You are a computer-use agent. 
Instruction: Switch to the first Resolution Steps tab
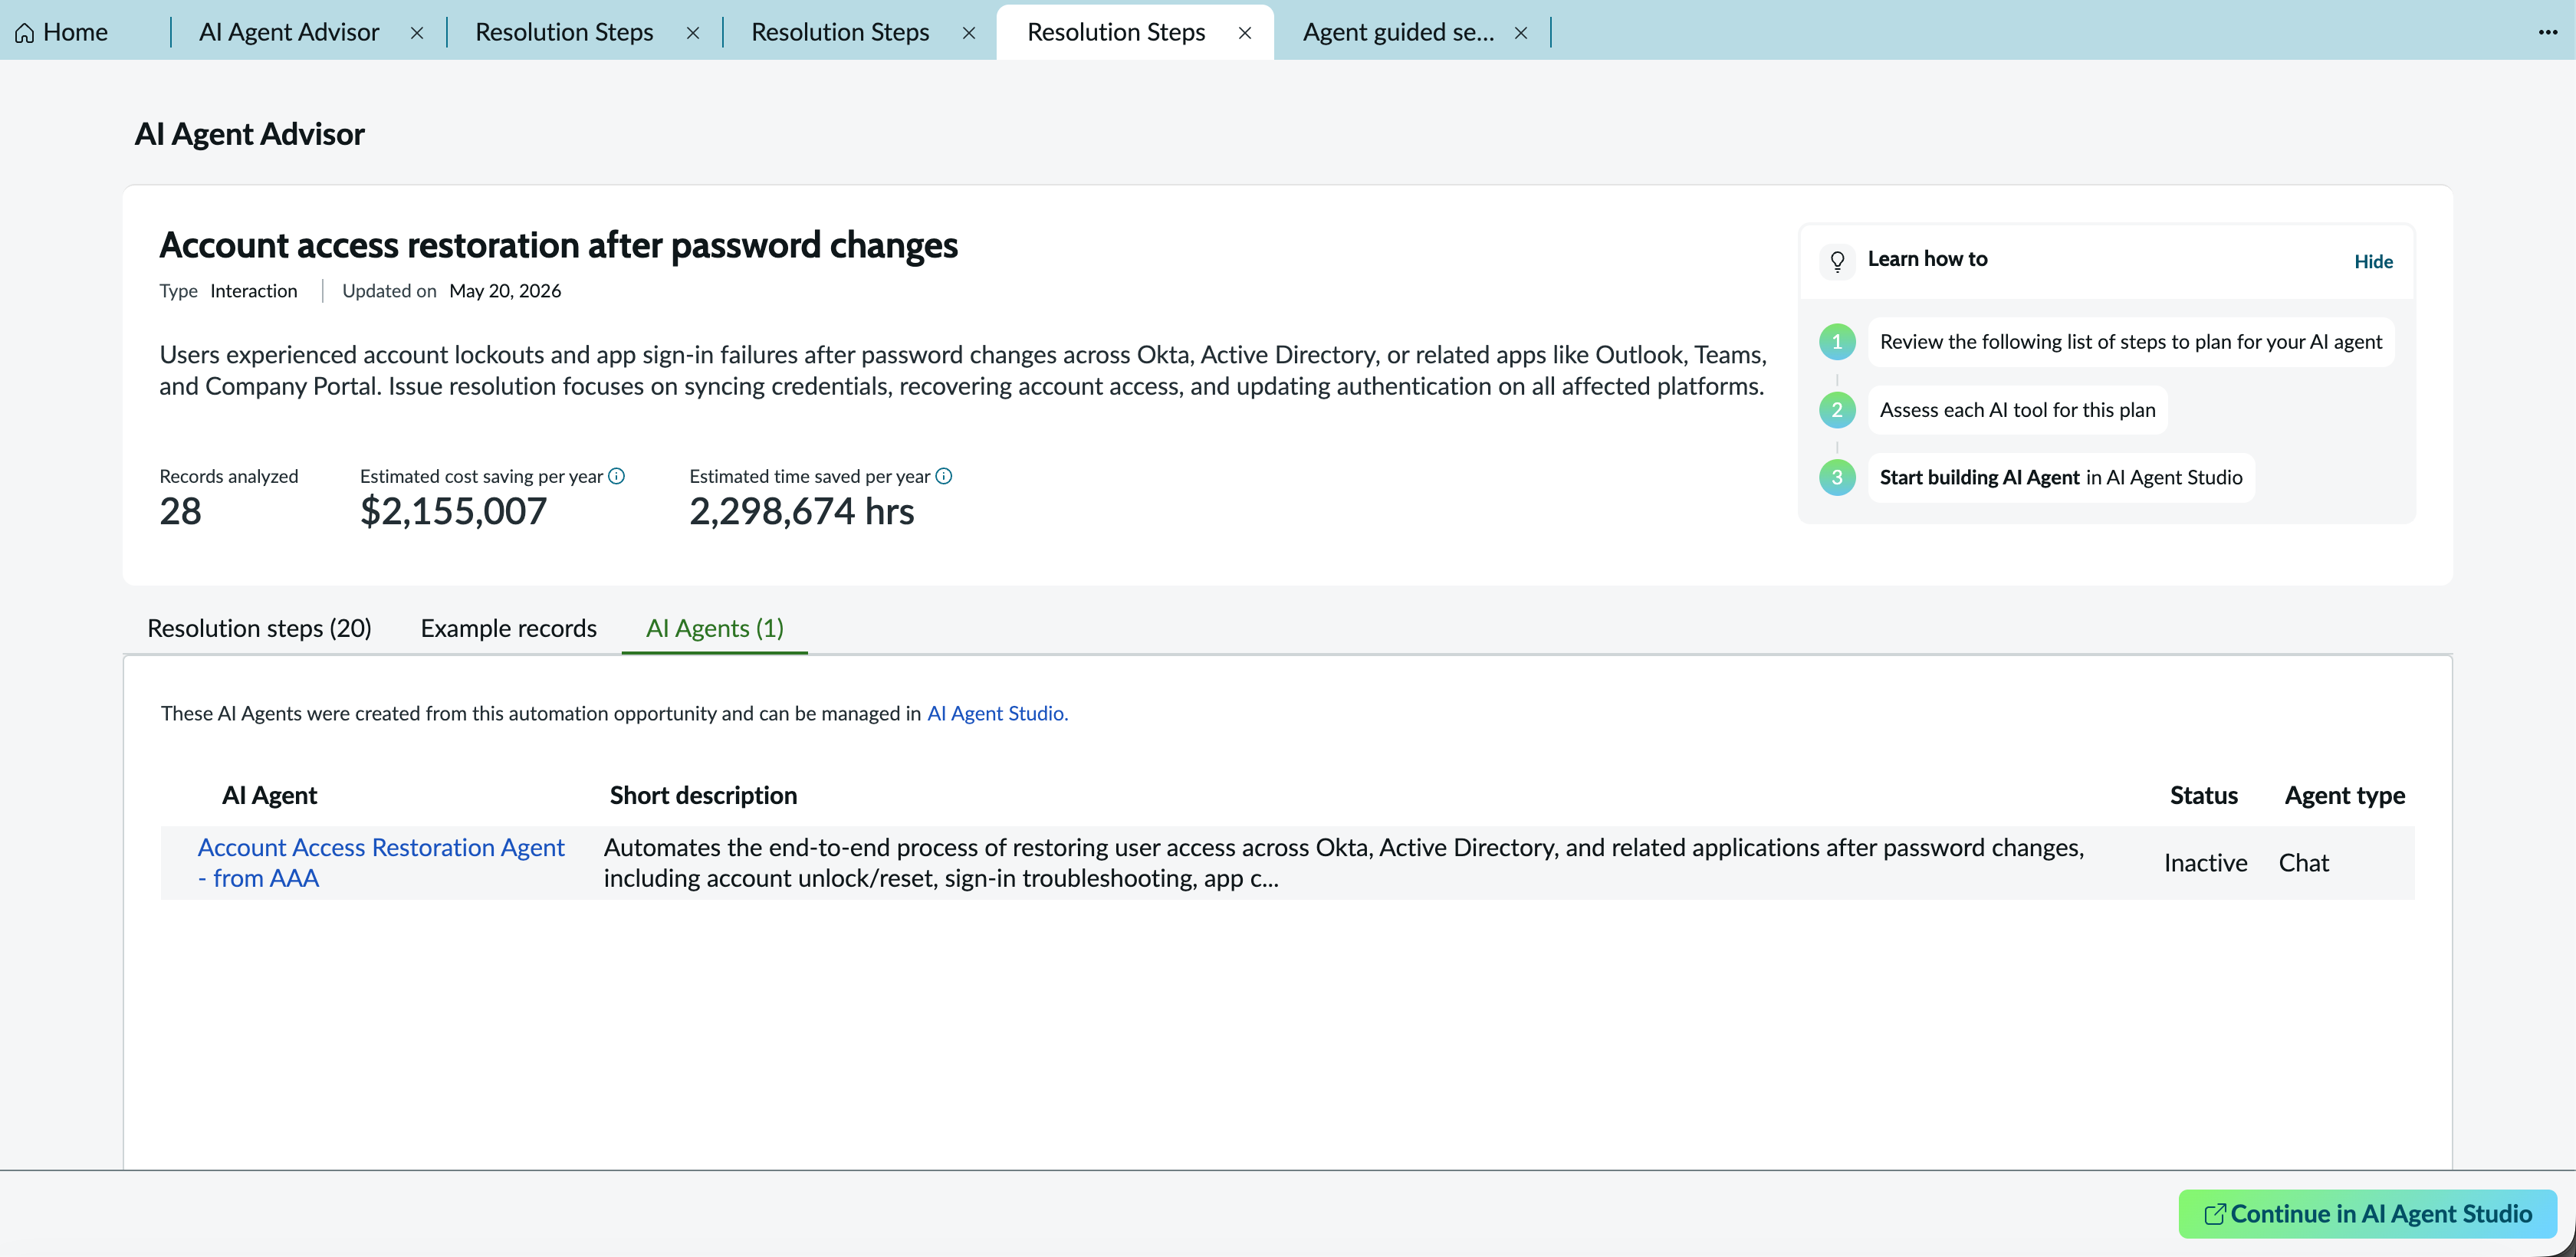click(564, 33)
